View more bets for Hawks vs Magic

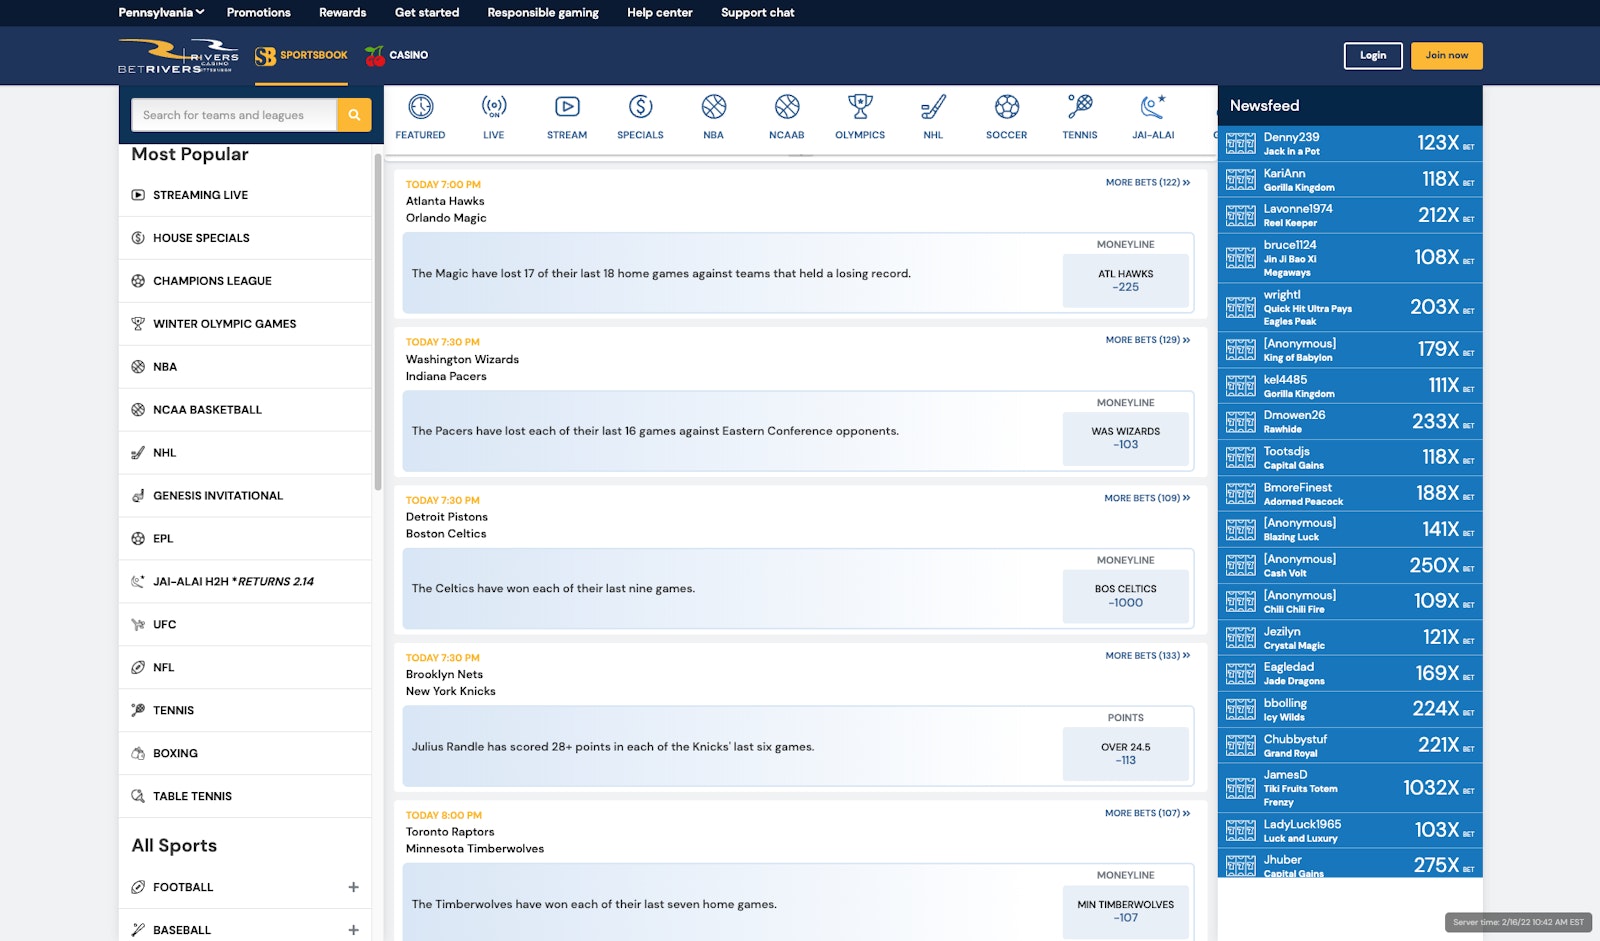pos(1147,183)
